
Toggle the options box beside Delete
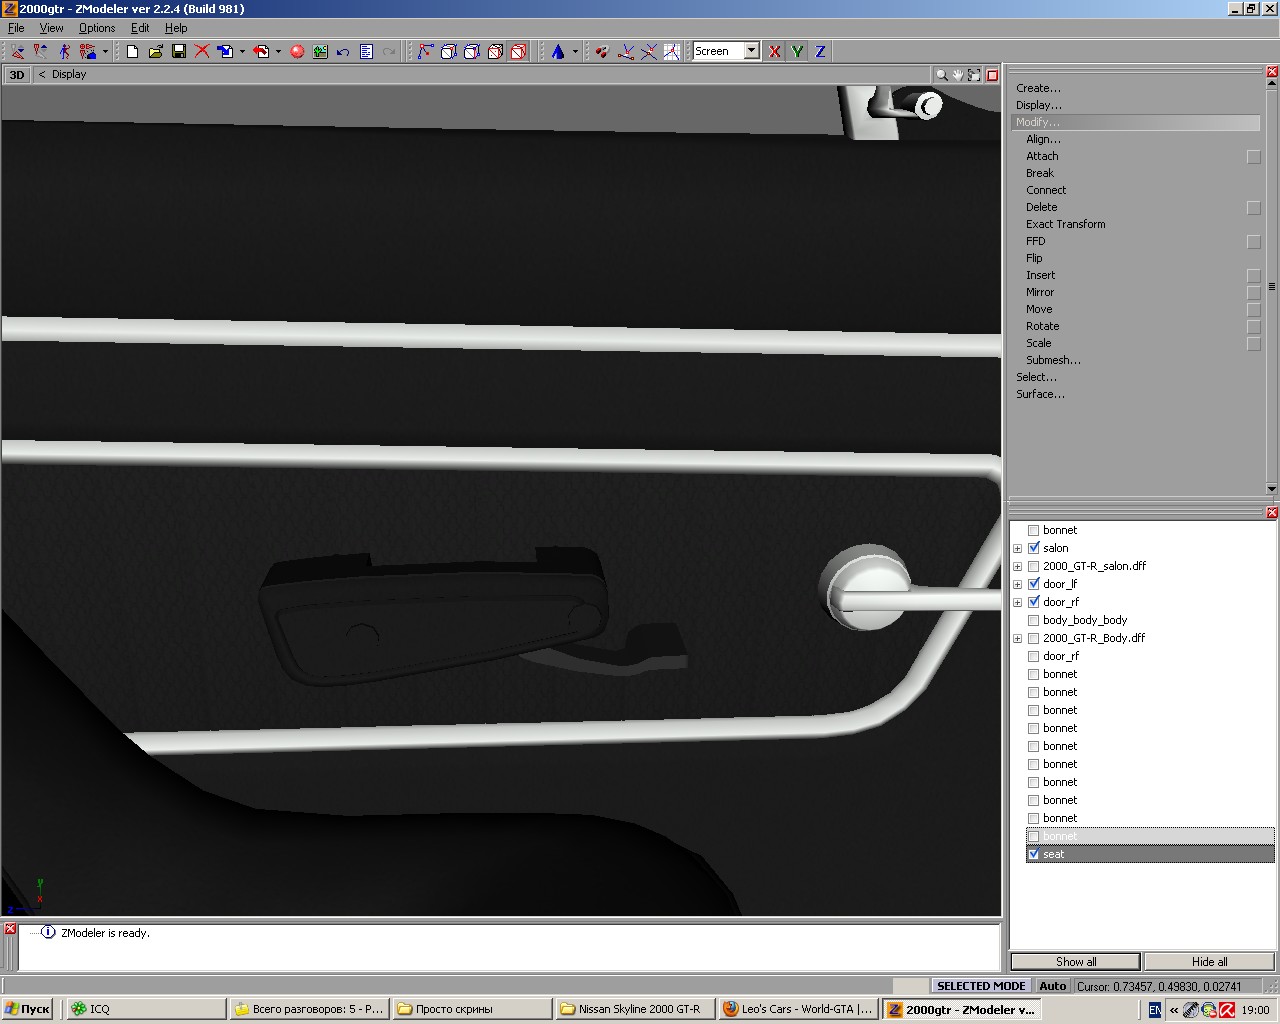[x=1254, y=208]
